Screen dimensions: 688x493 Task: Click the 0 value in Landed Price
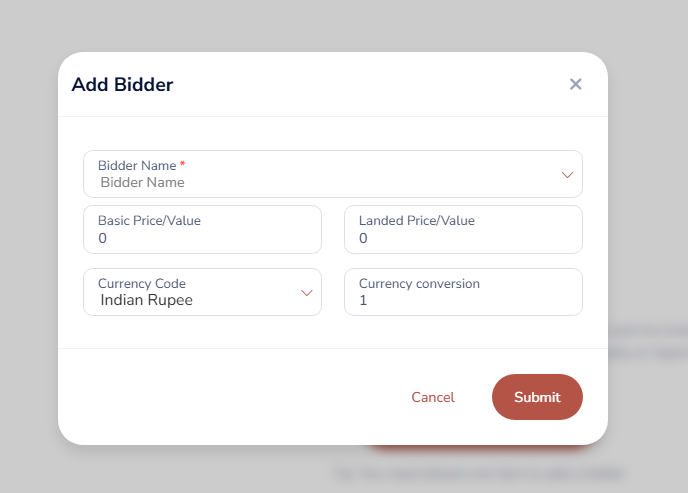pos(363,239)
